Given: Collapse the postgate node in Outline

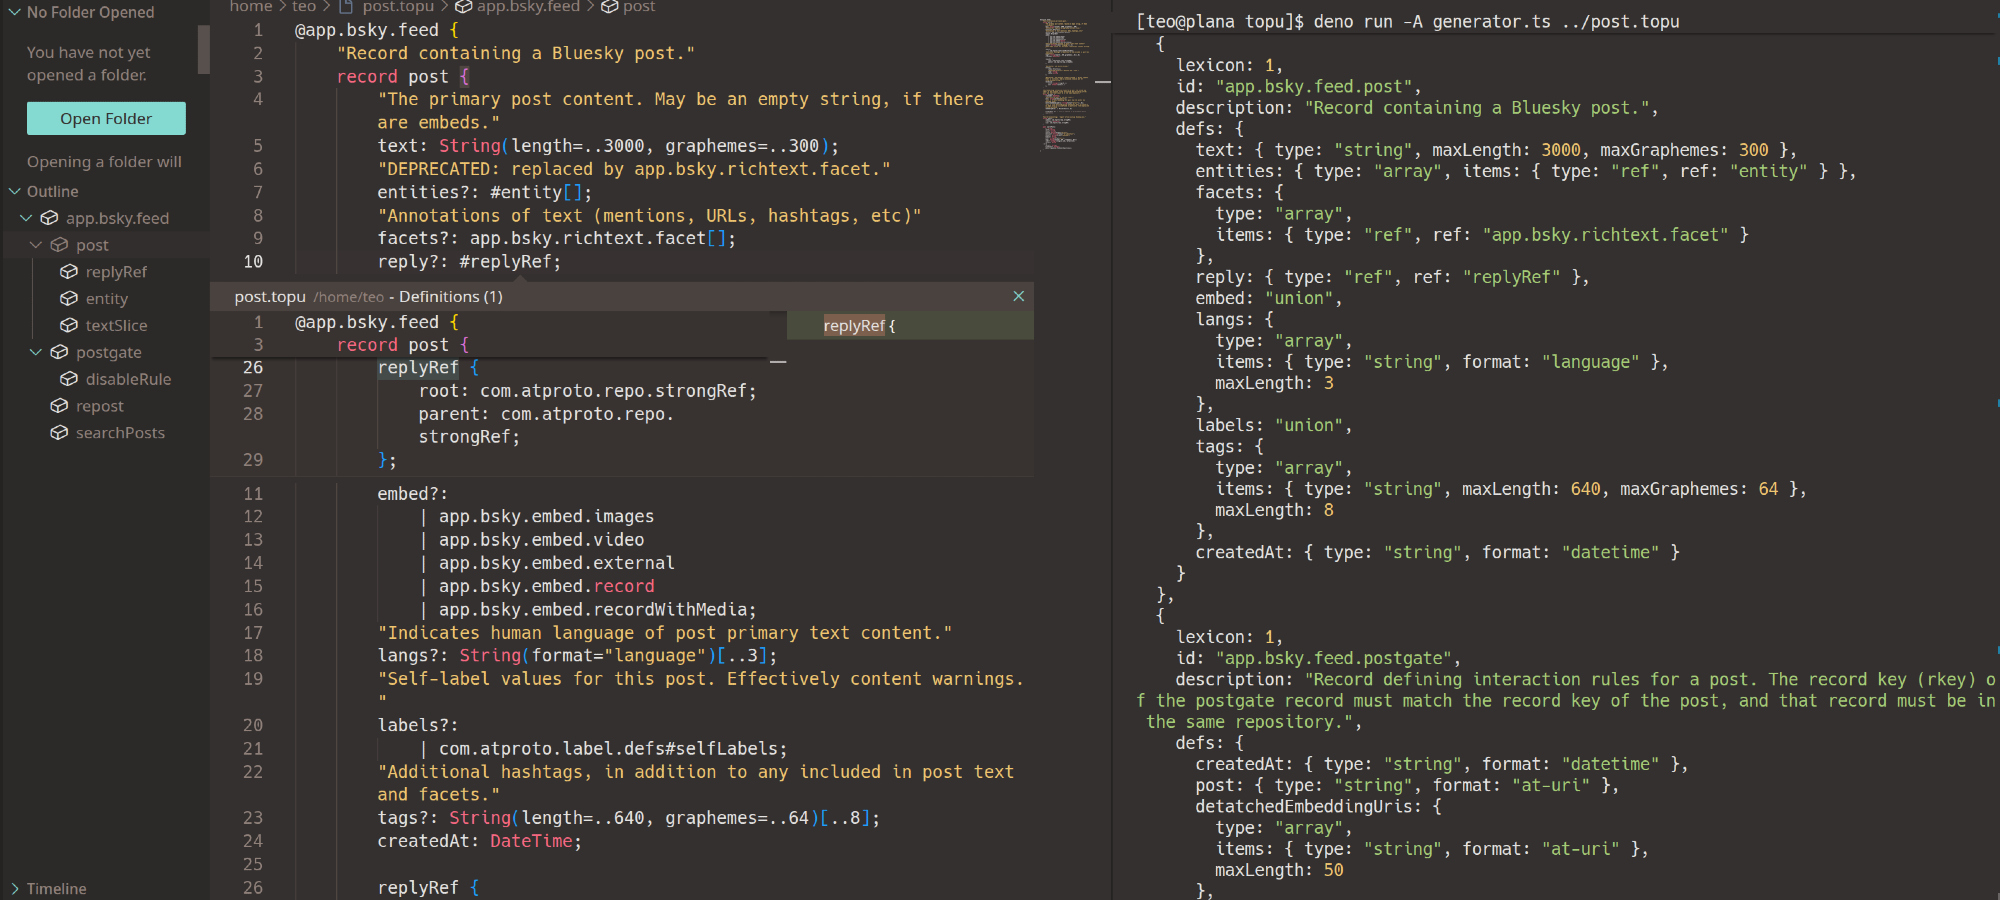Looking at the screenshot, I should tap(36, 352).
